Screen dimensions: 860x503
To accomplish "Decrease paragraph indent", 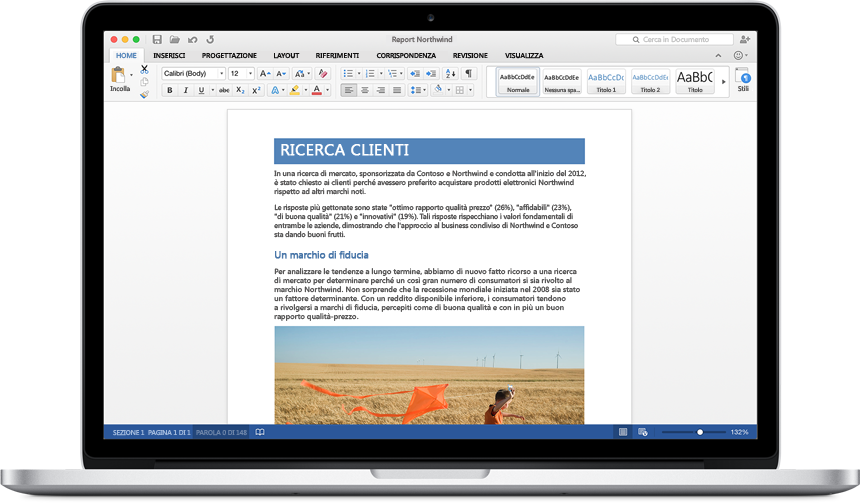I will pyautogui.click(x=415, y=74).
